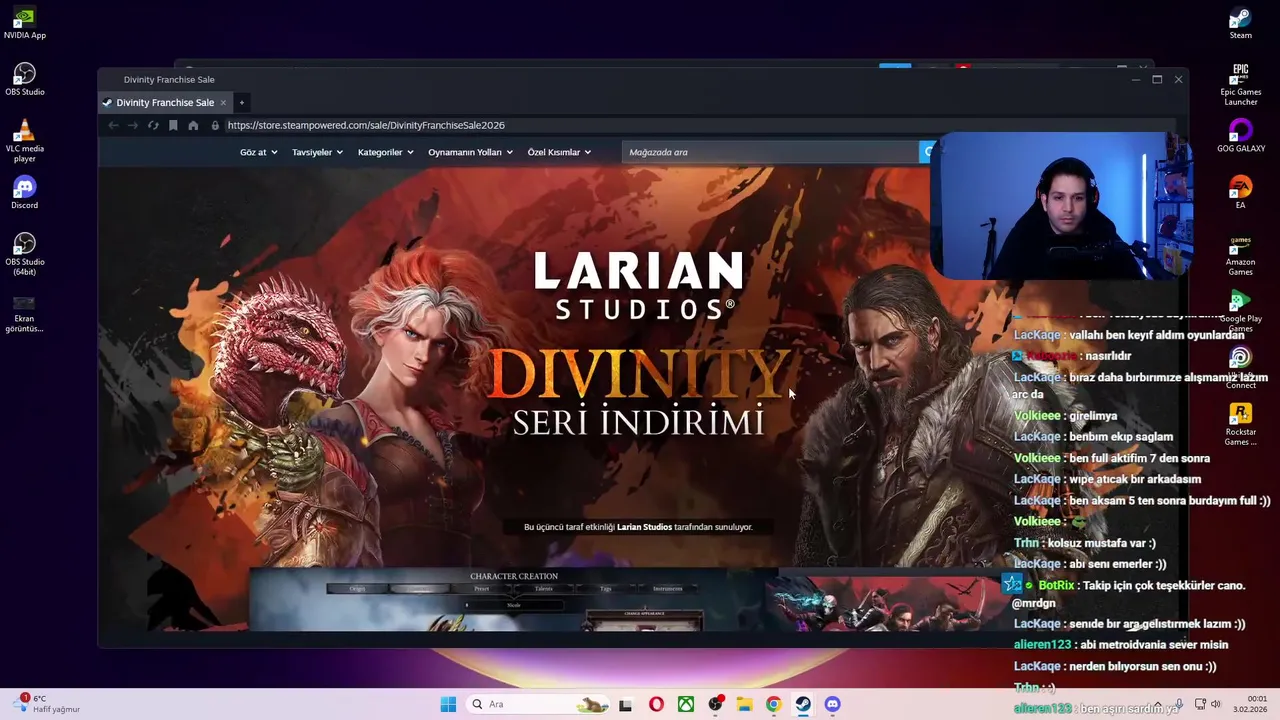
Task: Select the Divinity Franchise Sale tab
Action: (x=164, y=102)
